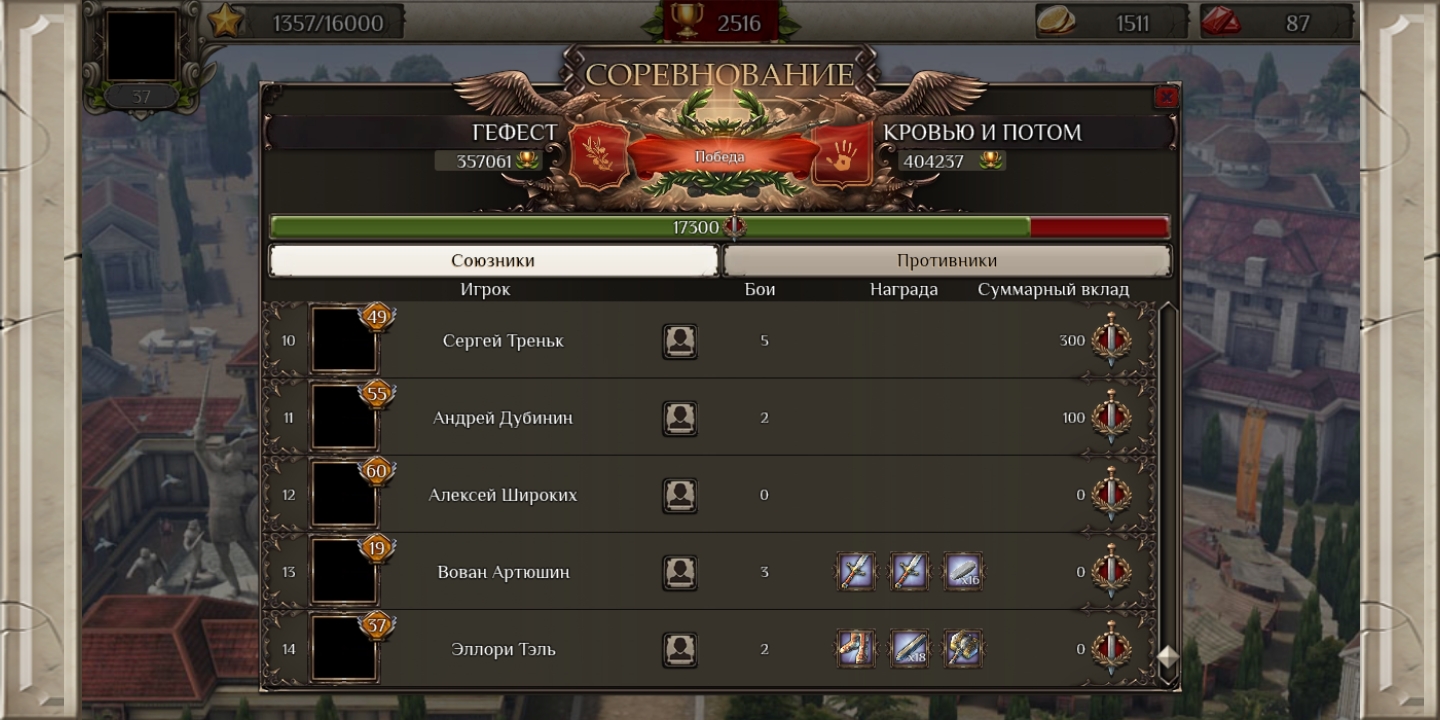This screenshot has width=1440, height=720.
Task: Click the Кровью и потом hand emblem
Action: pyautogui.click(x=842, y=156)
